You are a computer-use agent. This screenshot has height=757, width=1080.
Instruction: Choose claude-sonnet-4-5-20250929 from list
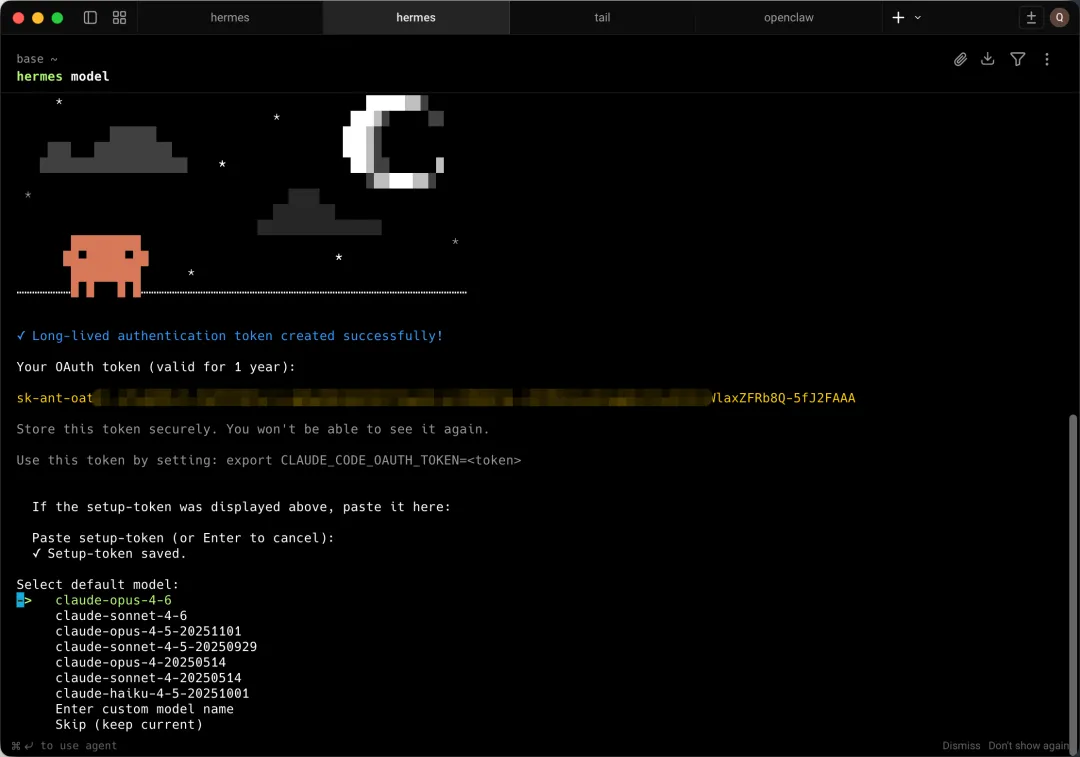[x=156, y=647]
